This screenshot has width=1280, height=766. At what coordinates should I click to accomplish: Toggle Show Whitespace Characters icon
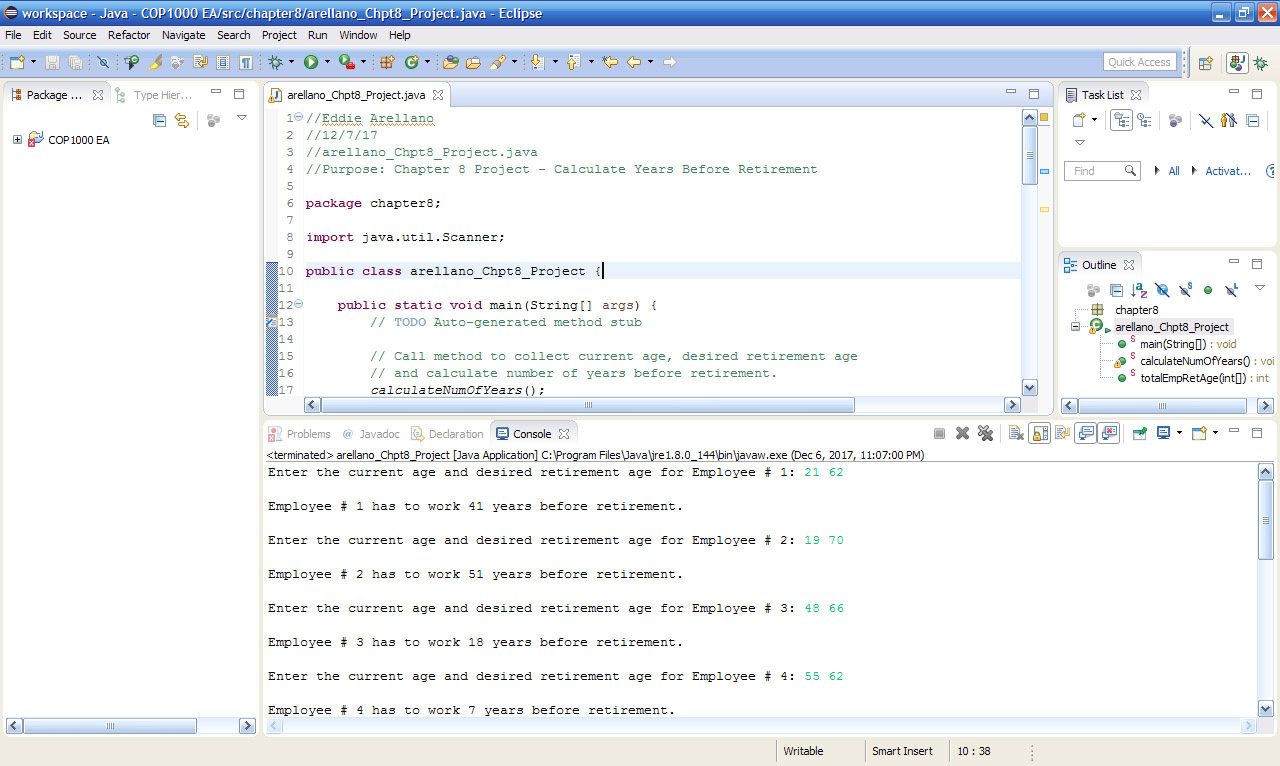[x=244, y=62]
